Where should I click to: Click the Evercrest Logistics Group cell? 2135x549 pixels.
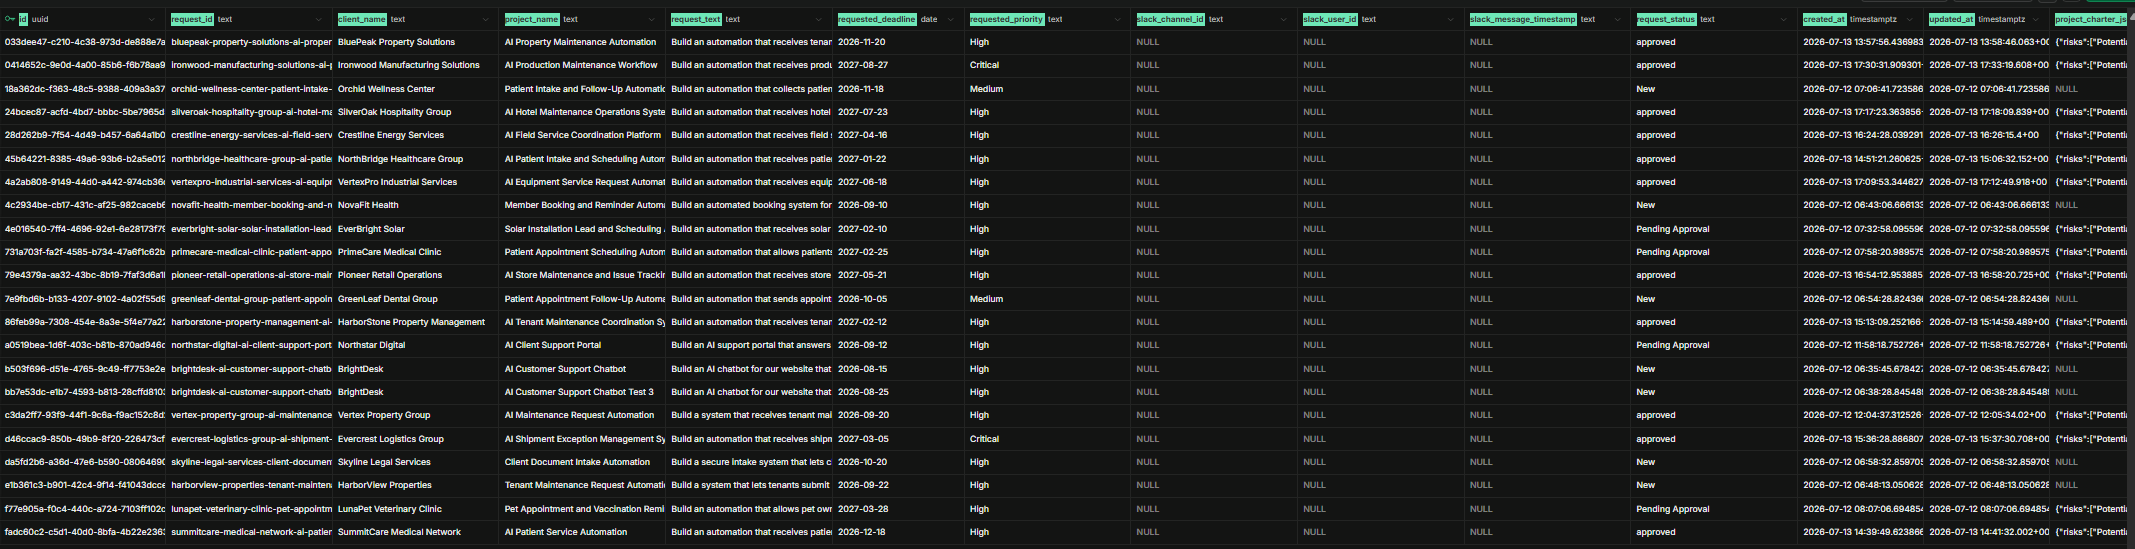416,439
